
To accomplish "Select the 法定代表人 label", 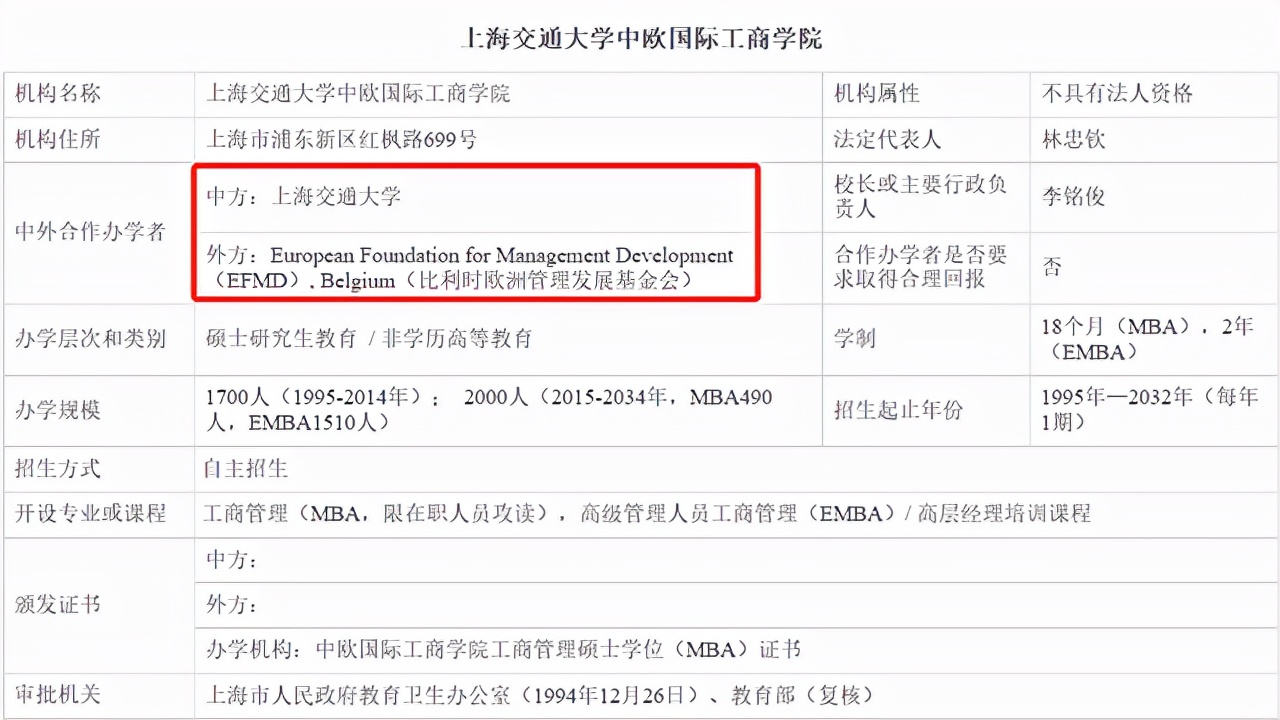I will pos(888,140).
